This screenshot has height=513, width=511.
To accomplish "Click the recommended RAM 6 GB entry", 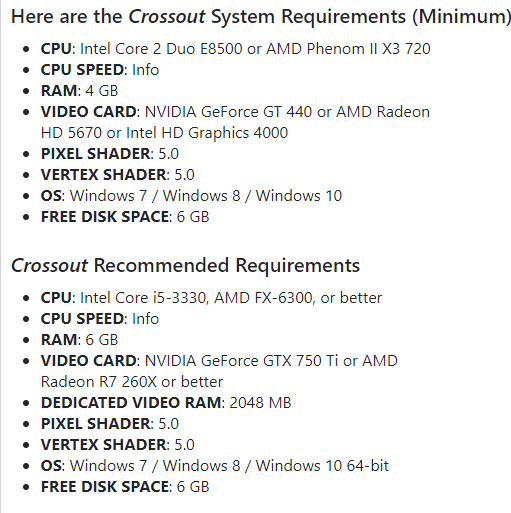I will point(79,340).
